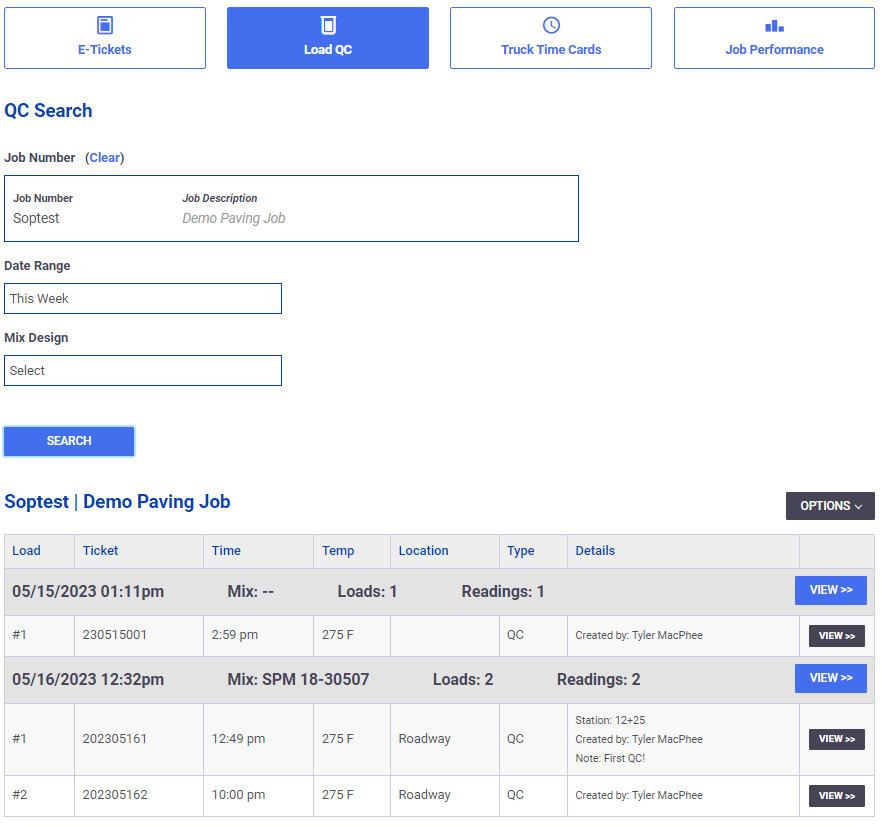View load for ticket 230515001
The image size is (882, 827).
[x=836, y=636]
